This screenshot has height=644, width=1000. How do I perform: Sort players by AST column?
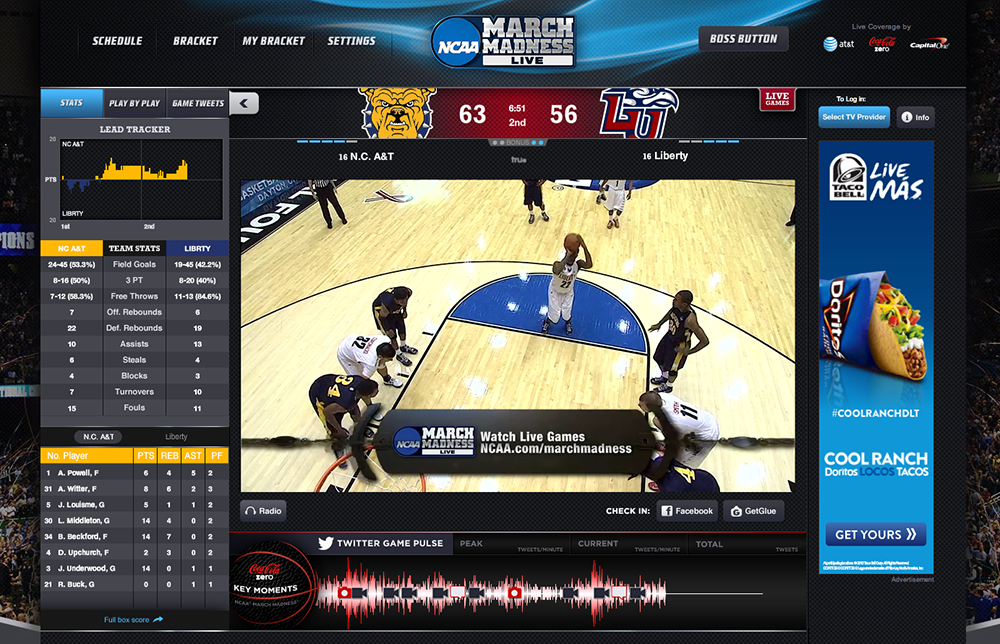click(193, 455)
